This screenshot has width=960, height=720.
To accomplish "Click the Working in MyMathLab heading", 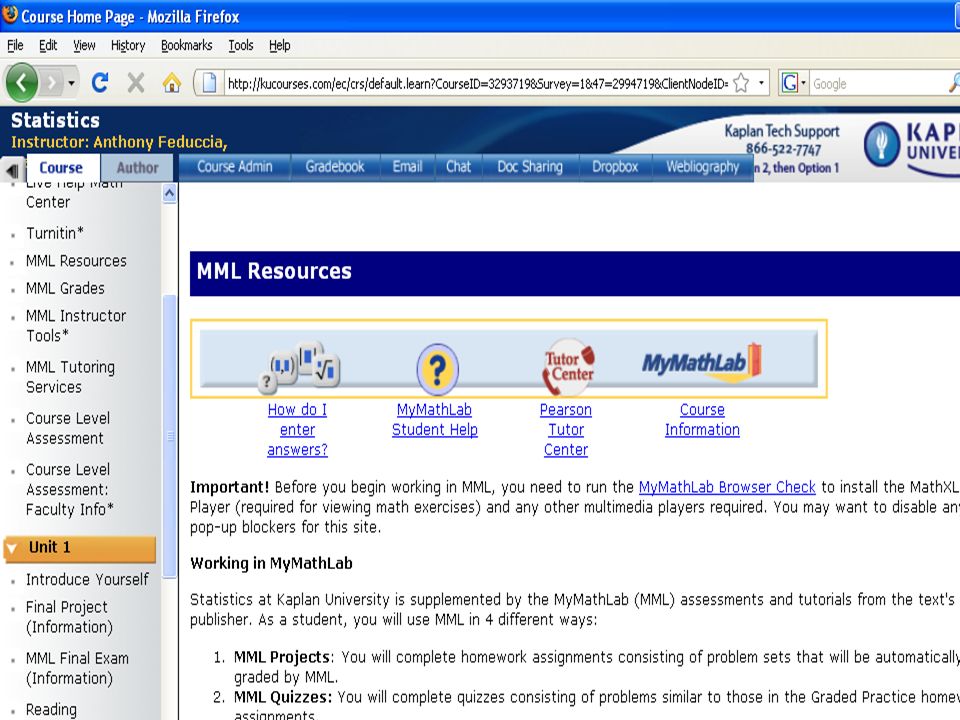I will pos(271,563).
